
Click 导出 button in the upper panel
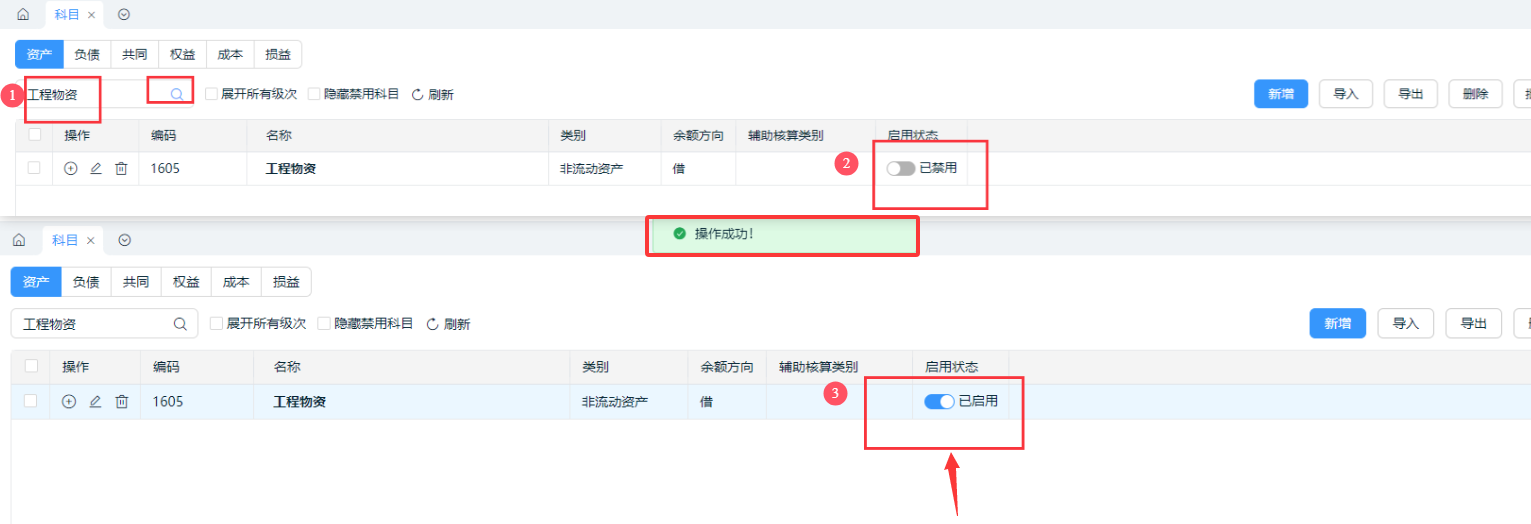click(x=1410, y=94)
